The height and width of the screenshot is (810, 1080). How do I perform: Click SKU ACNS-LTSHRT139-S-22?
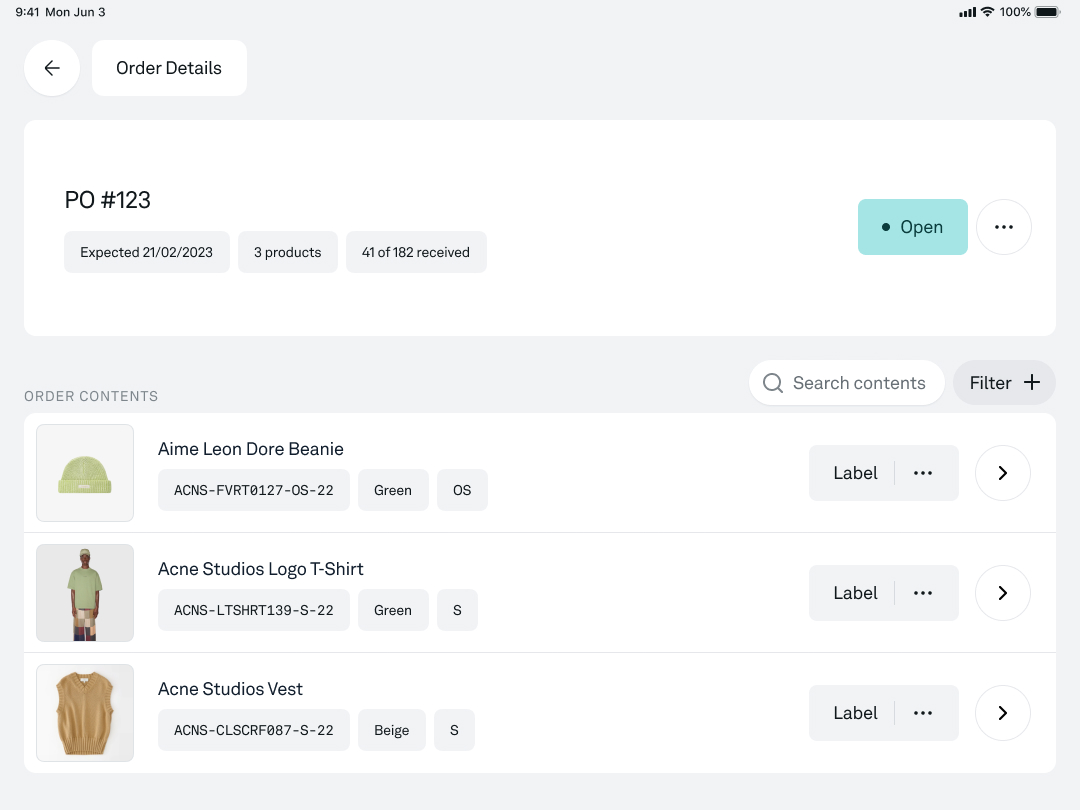tap(253, 610)
